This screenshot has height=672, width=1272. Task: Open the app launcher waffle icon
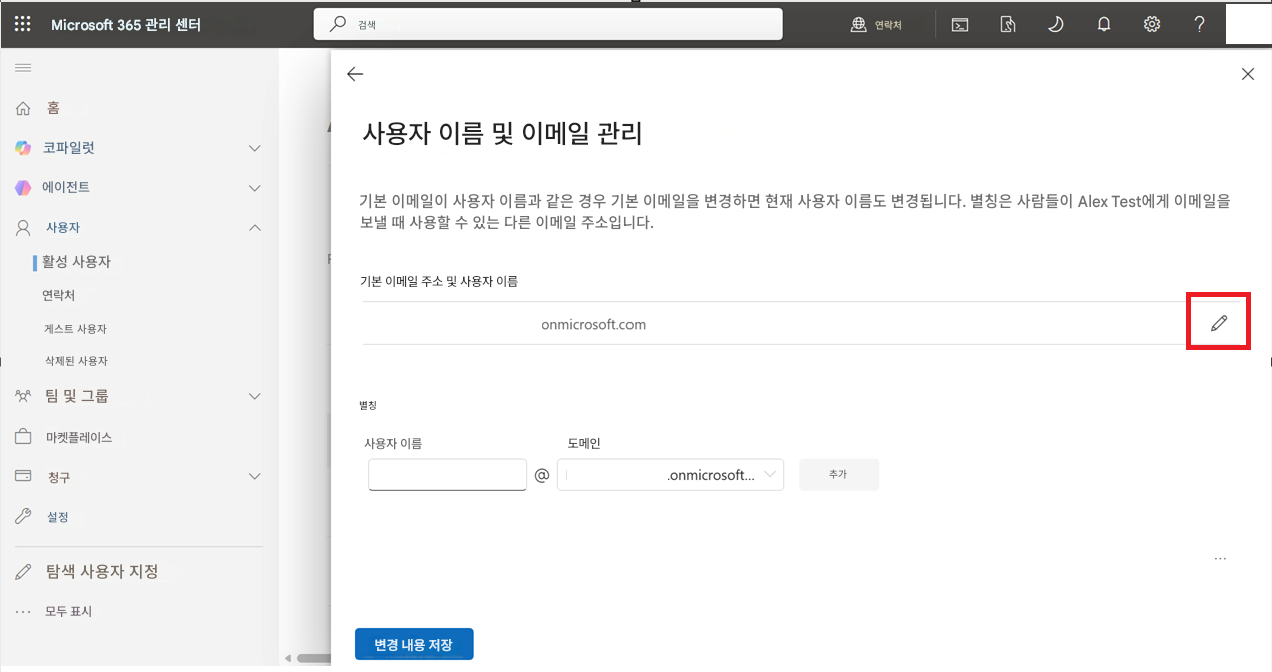tap(23, 24)
